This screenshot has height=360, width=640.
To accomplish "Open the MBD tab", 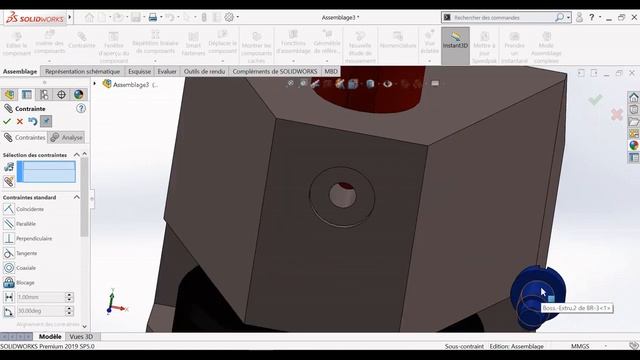I will coord(331,71).
